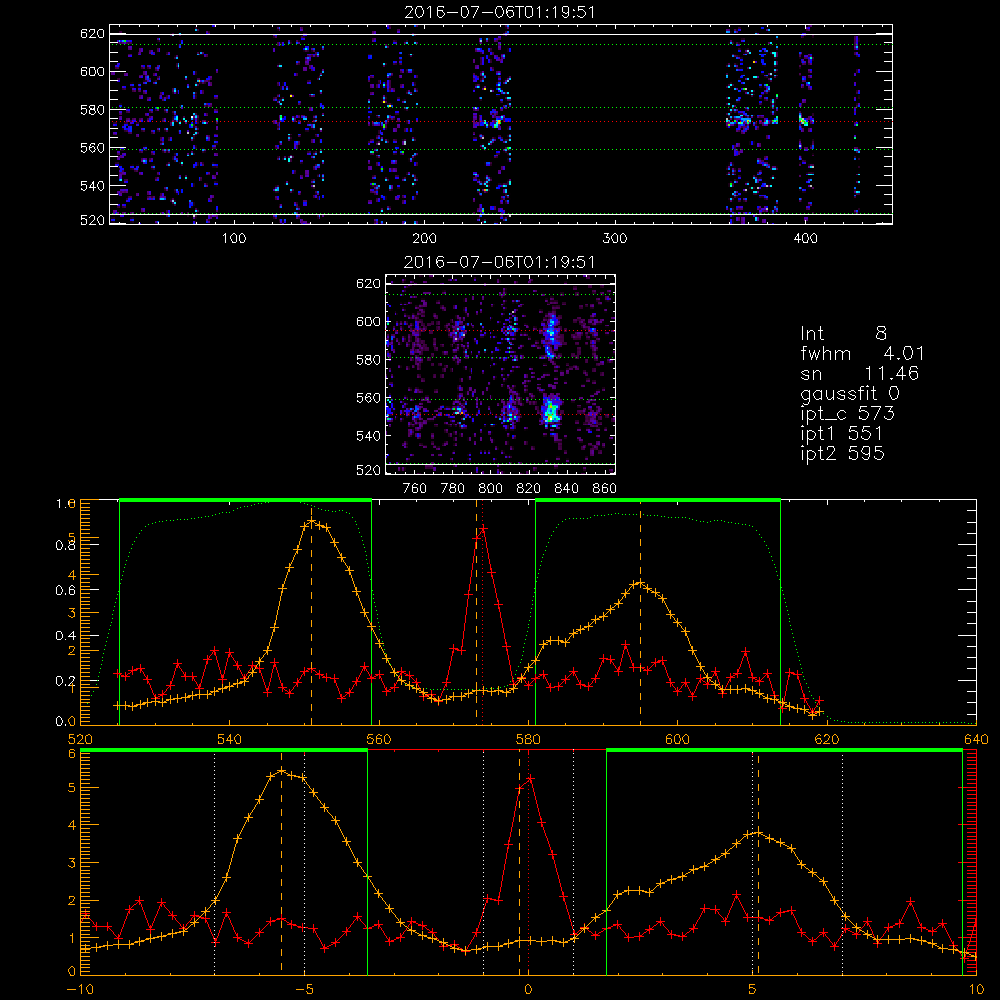Click the red central peak in the bottom plot

[x=530, y=779]
